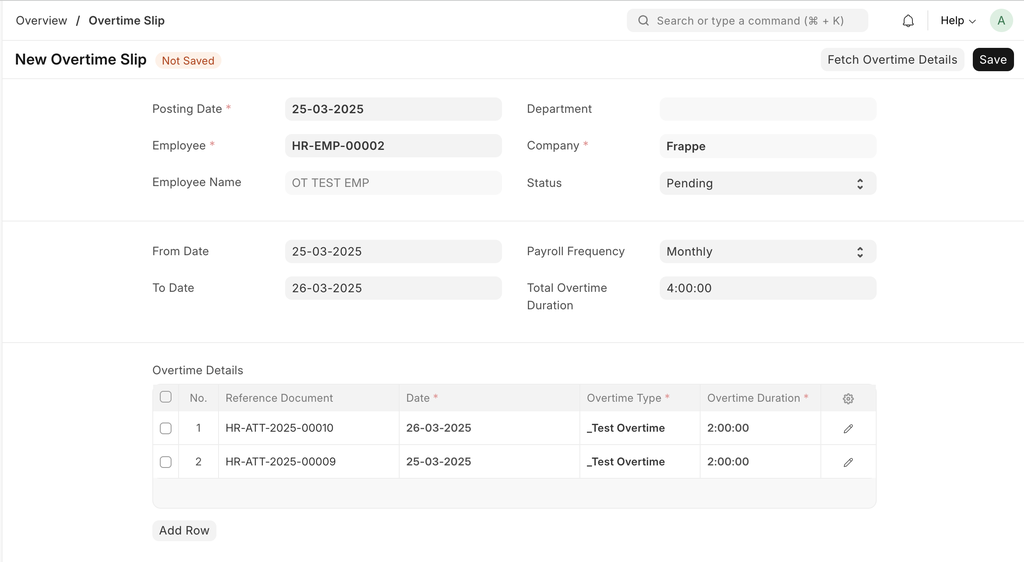Image resolution: width=1024 pixels, height=562 pixels.
Task: Edit row 1 using pencil icon
Action: pos(848,428)
